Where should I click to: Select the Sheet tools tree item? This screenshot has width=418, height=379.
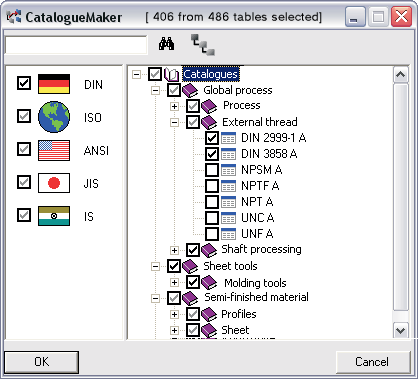[230, 266]
